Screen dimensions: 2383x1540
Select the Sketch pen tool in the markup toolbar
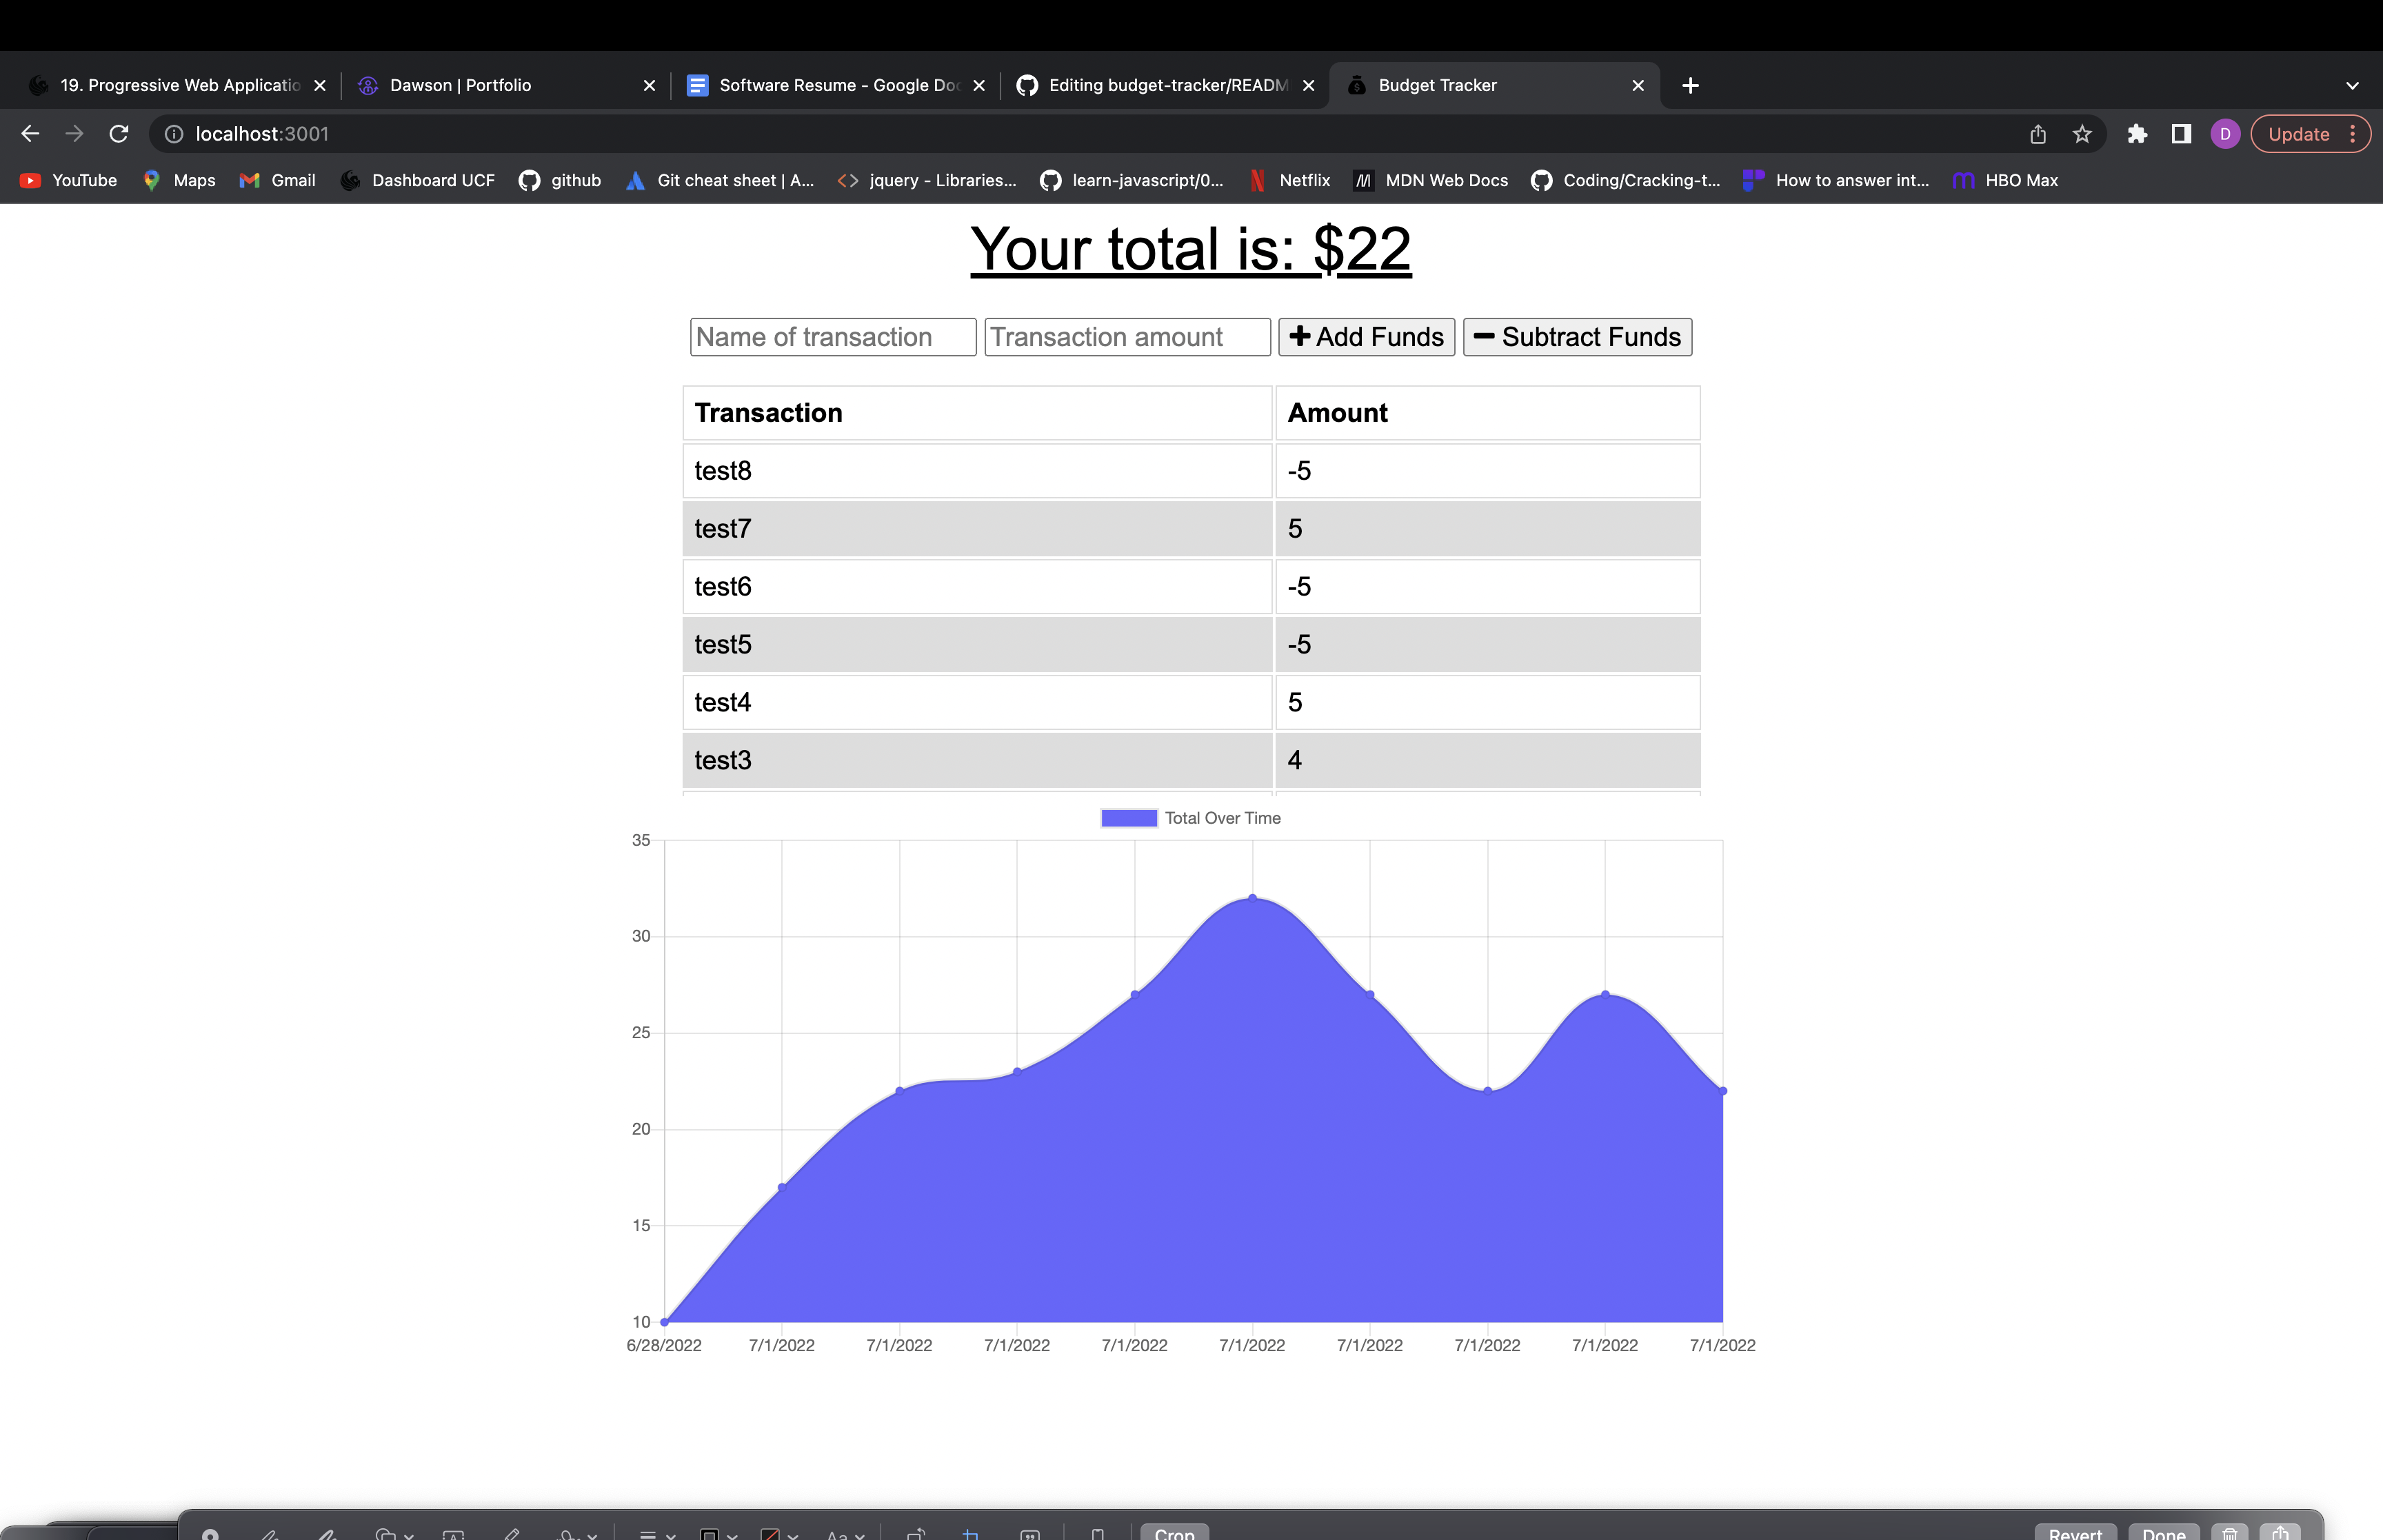pyautogui.click(x=270, y=1533)
